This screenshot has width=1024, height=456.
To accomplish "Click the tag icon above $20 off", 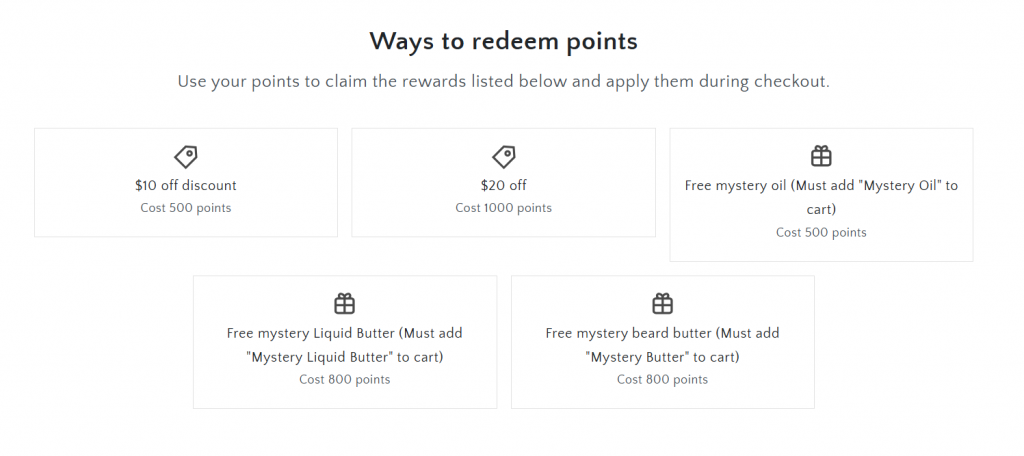I will coord(504,157).
